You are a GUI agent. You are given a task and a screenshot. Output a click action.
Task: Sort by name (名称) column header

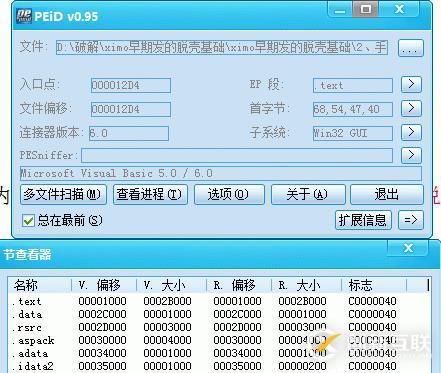[40, 285]
